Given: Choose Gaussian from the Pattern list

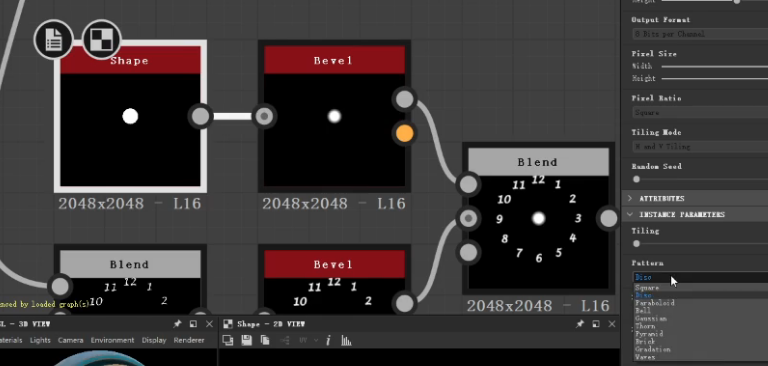Looking at the screenshot, I should 700,318.
